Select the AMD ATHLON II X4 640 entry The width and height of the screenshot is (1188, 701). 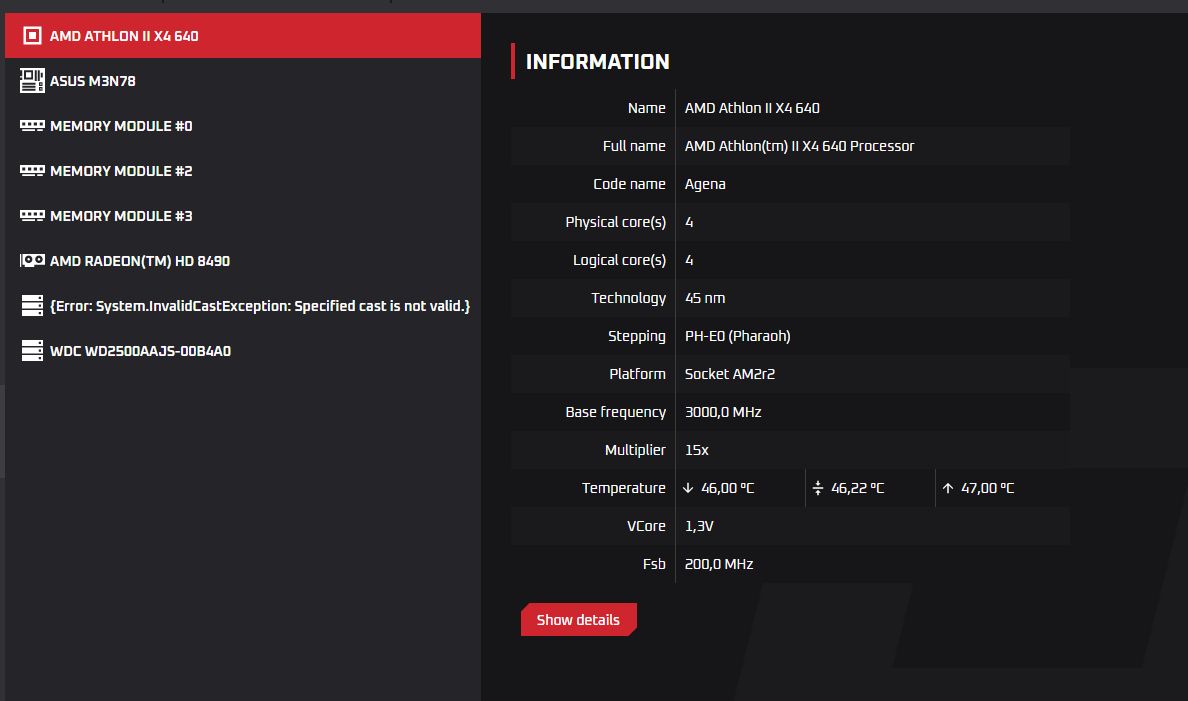point(242,36)
